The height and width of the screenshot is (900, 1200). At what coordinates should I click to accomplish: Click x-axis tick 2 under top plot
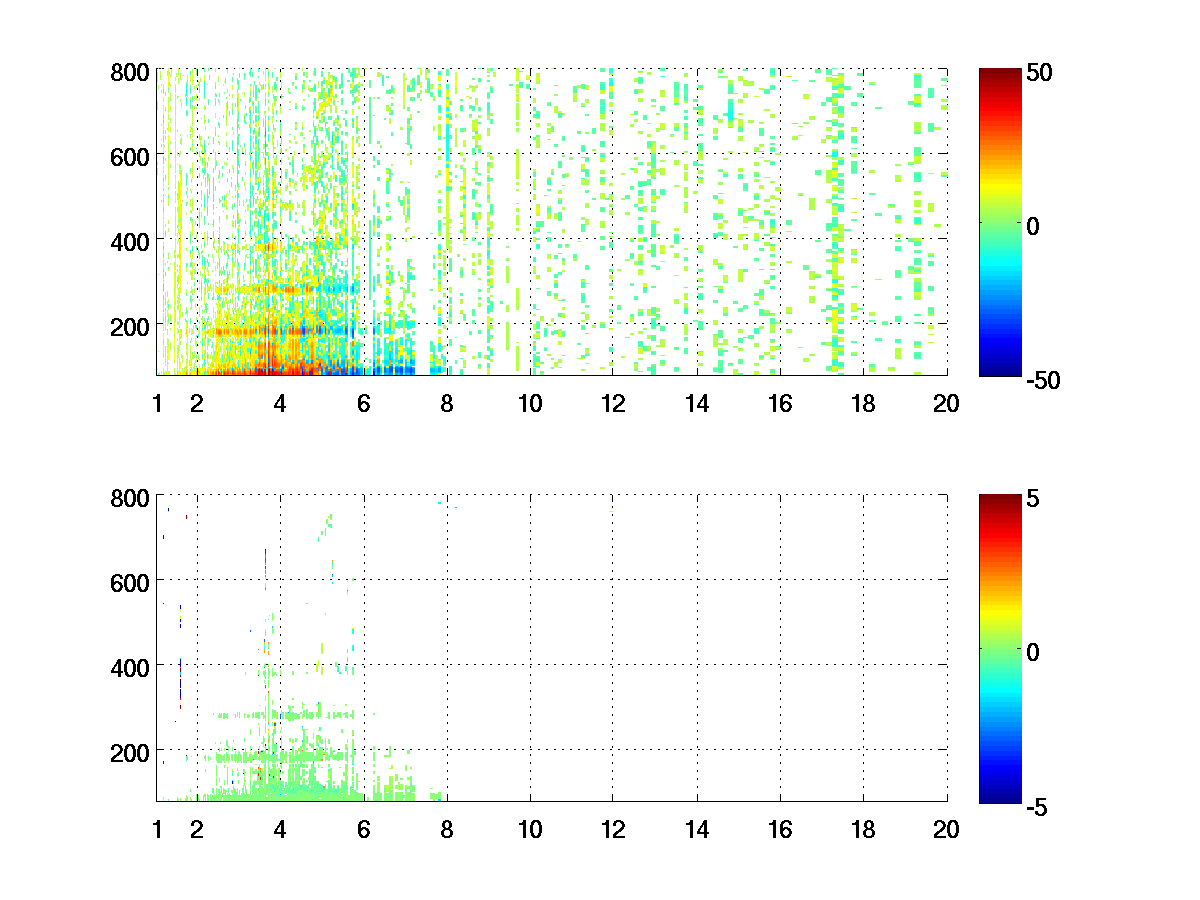tap(197, 404)
